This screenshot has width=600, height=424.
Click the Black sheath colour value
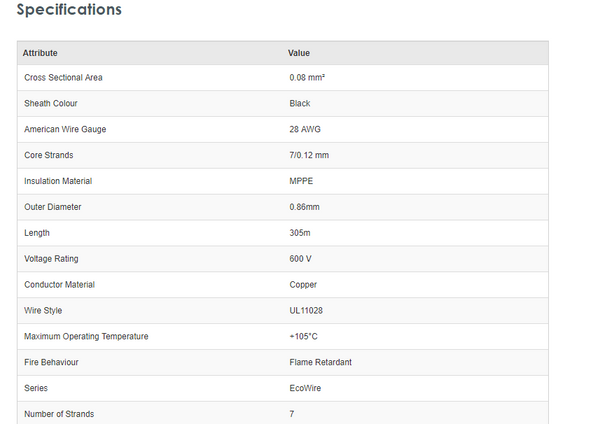pyautogui.click(x=300, y=104)
